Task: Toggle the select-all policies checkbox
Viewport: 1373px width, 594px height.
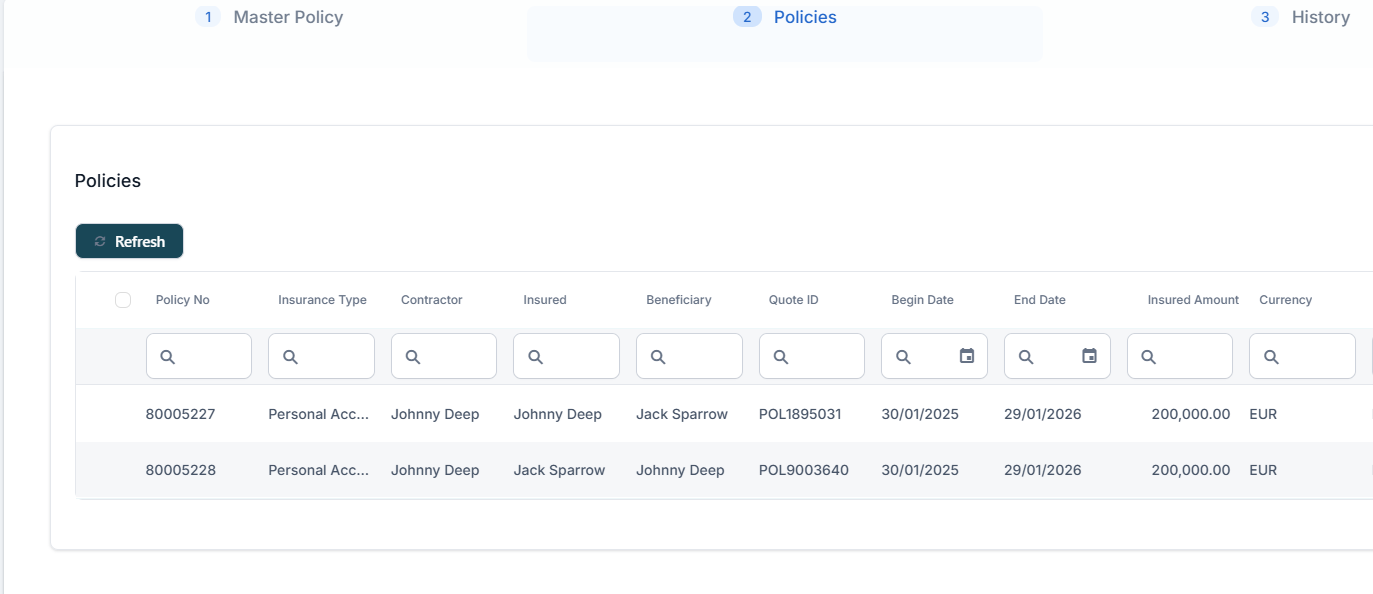Action: pos(123,300)
